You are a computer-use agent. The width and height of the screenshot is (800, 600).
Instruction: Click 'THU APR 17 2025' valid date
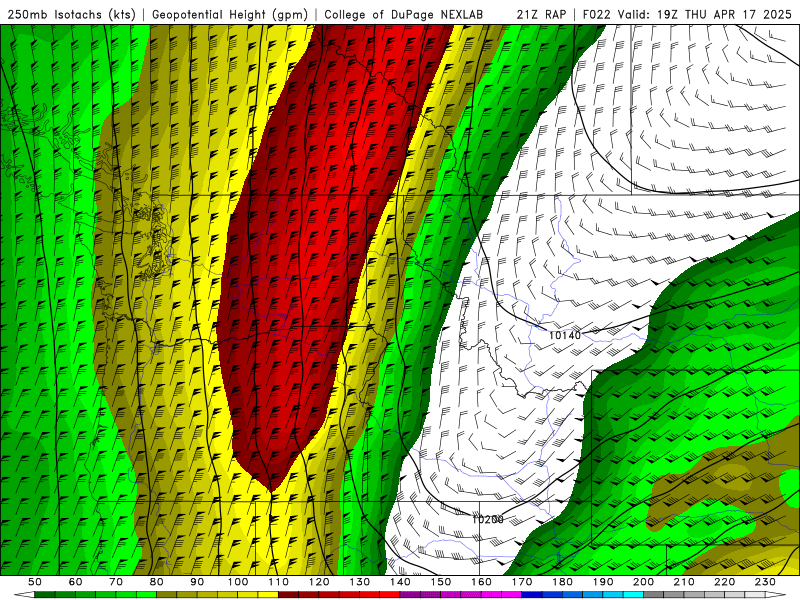pos(738,15)
